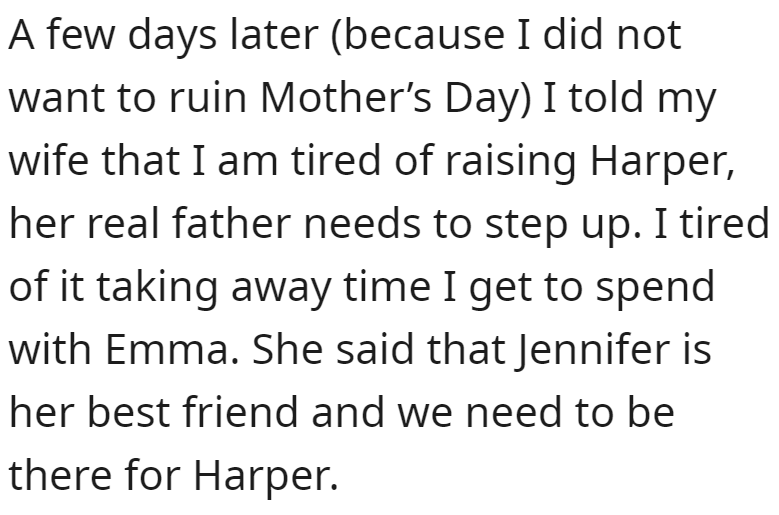The image size is (779, 515).
Task: Click the word "Day)" with the closing parenthesis
Action: [x=487, y=97]
